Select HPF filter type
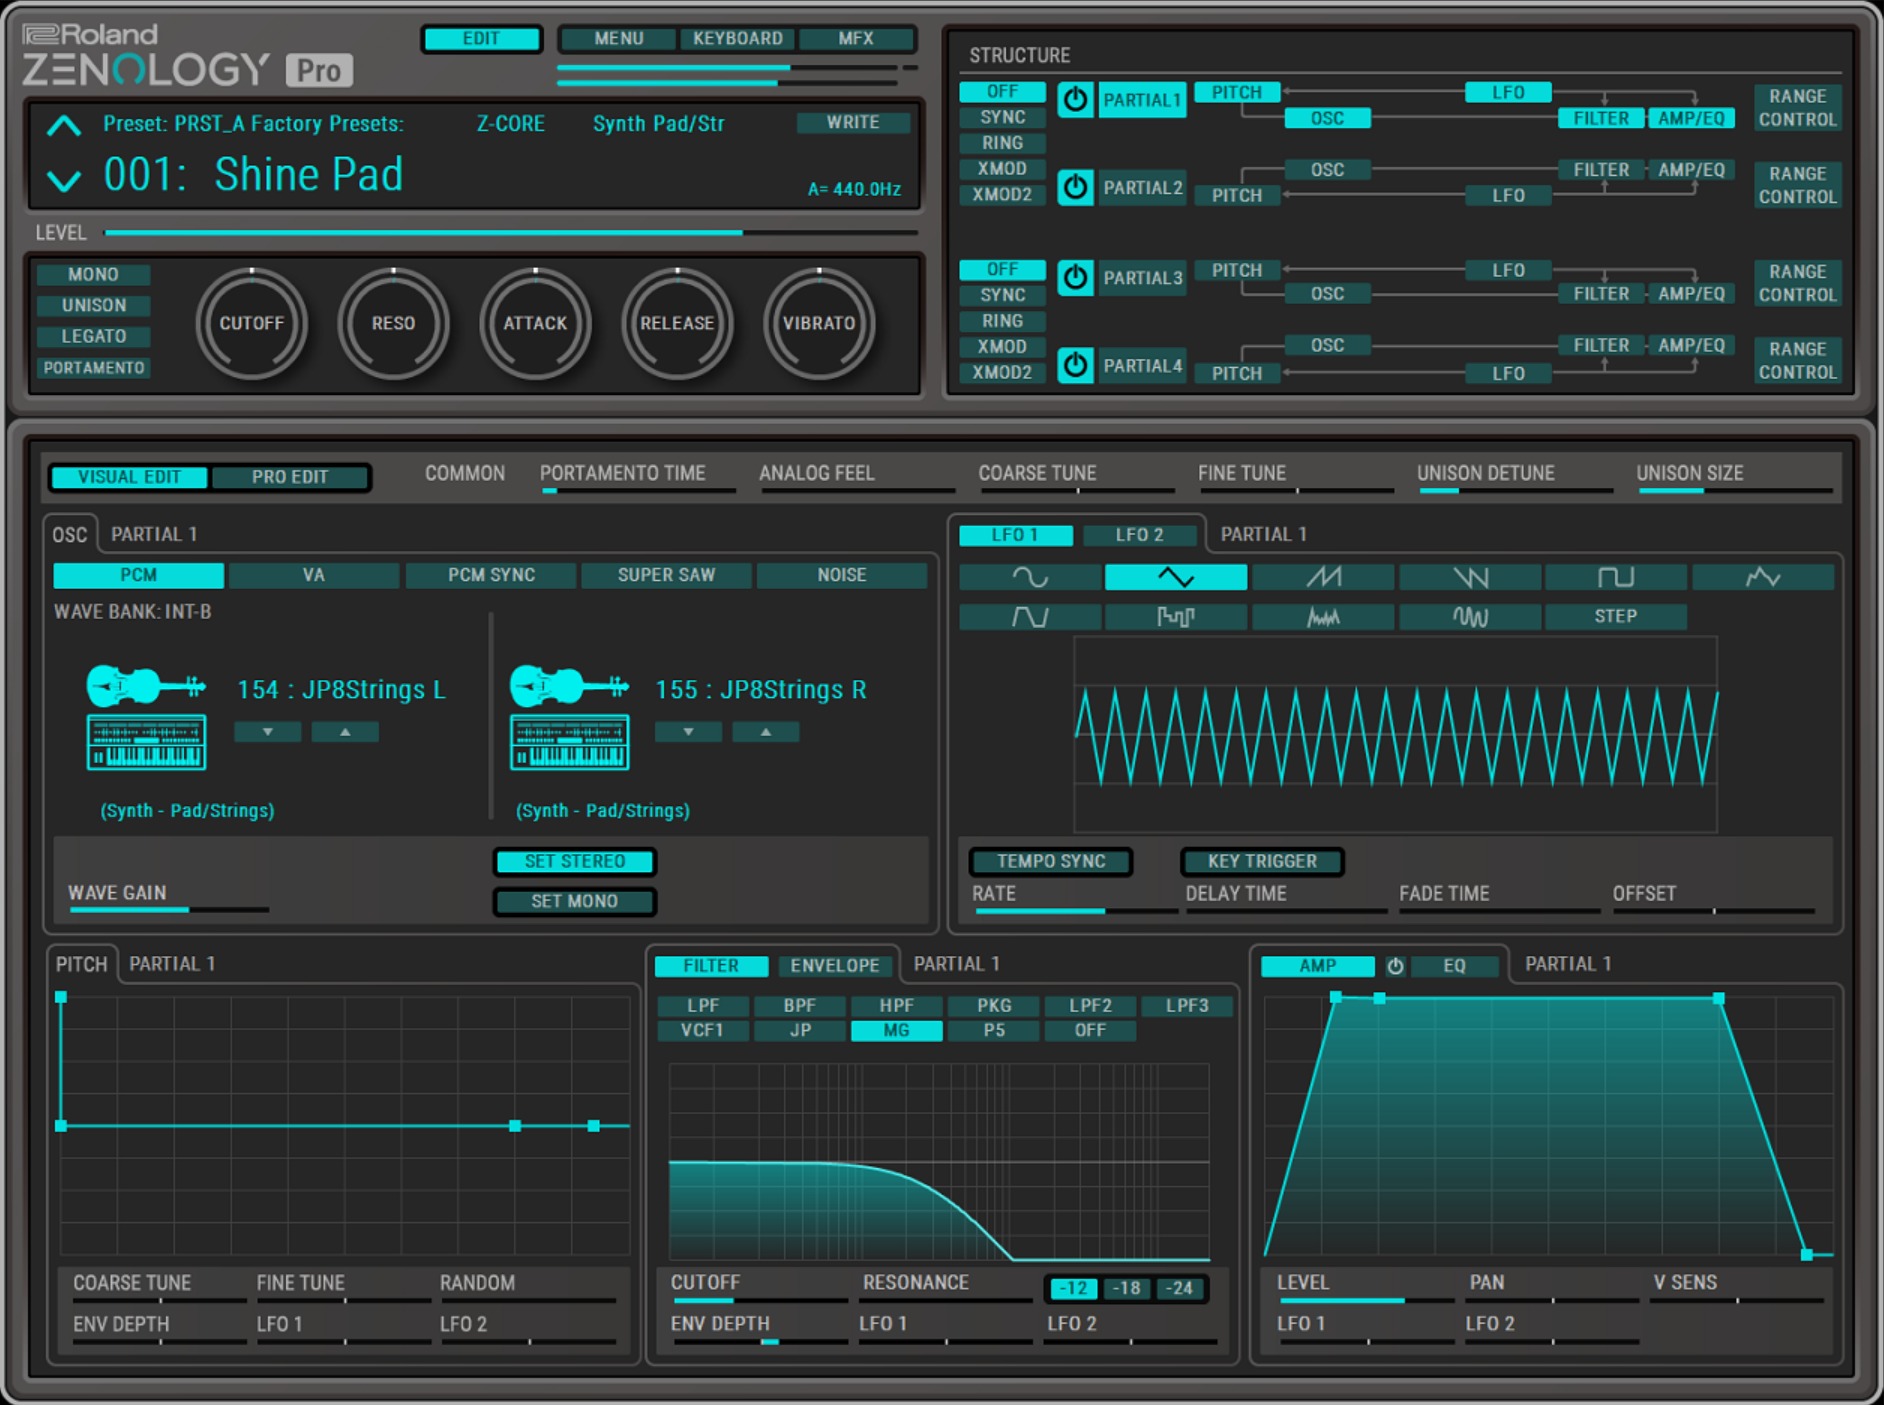This screenshot has height=1405, width=1884. click(x=896, y=1005)
